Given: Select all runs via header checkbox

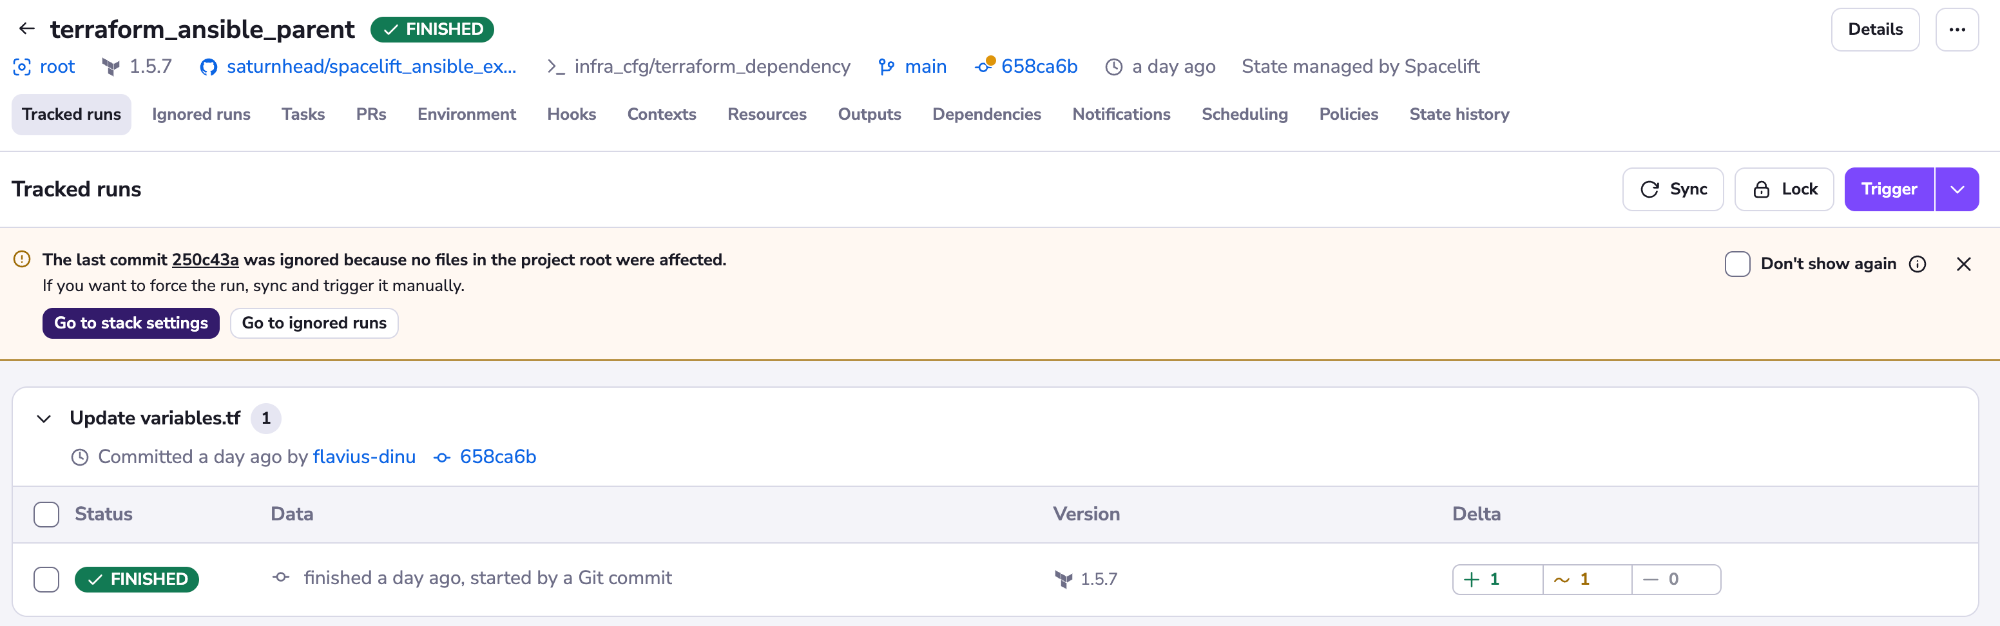Looking at the screenshot, I should click(x=46, y=515).
